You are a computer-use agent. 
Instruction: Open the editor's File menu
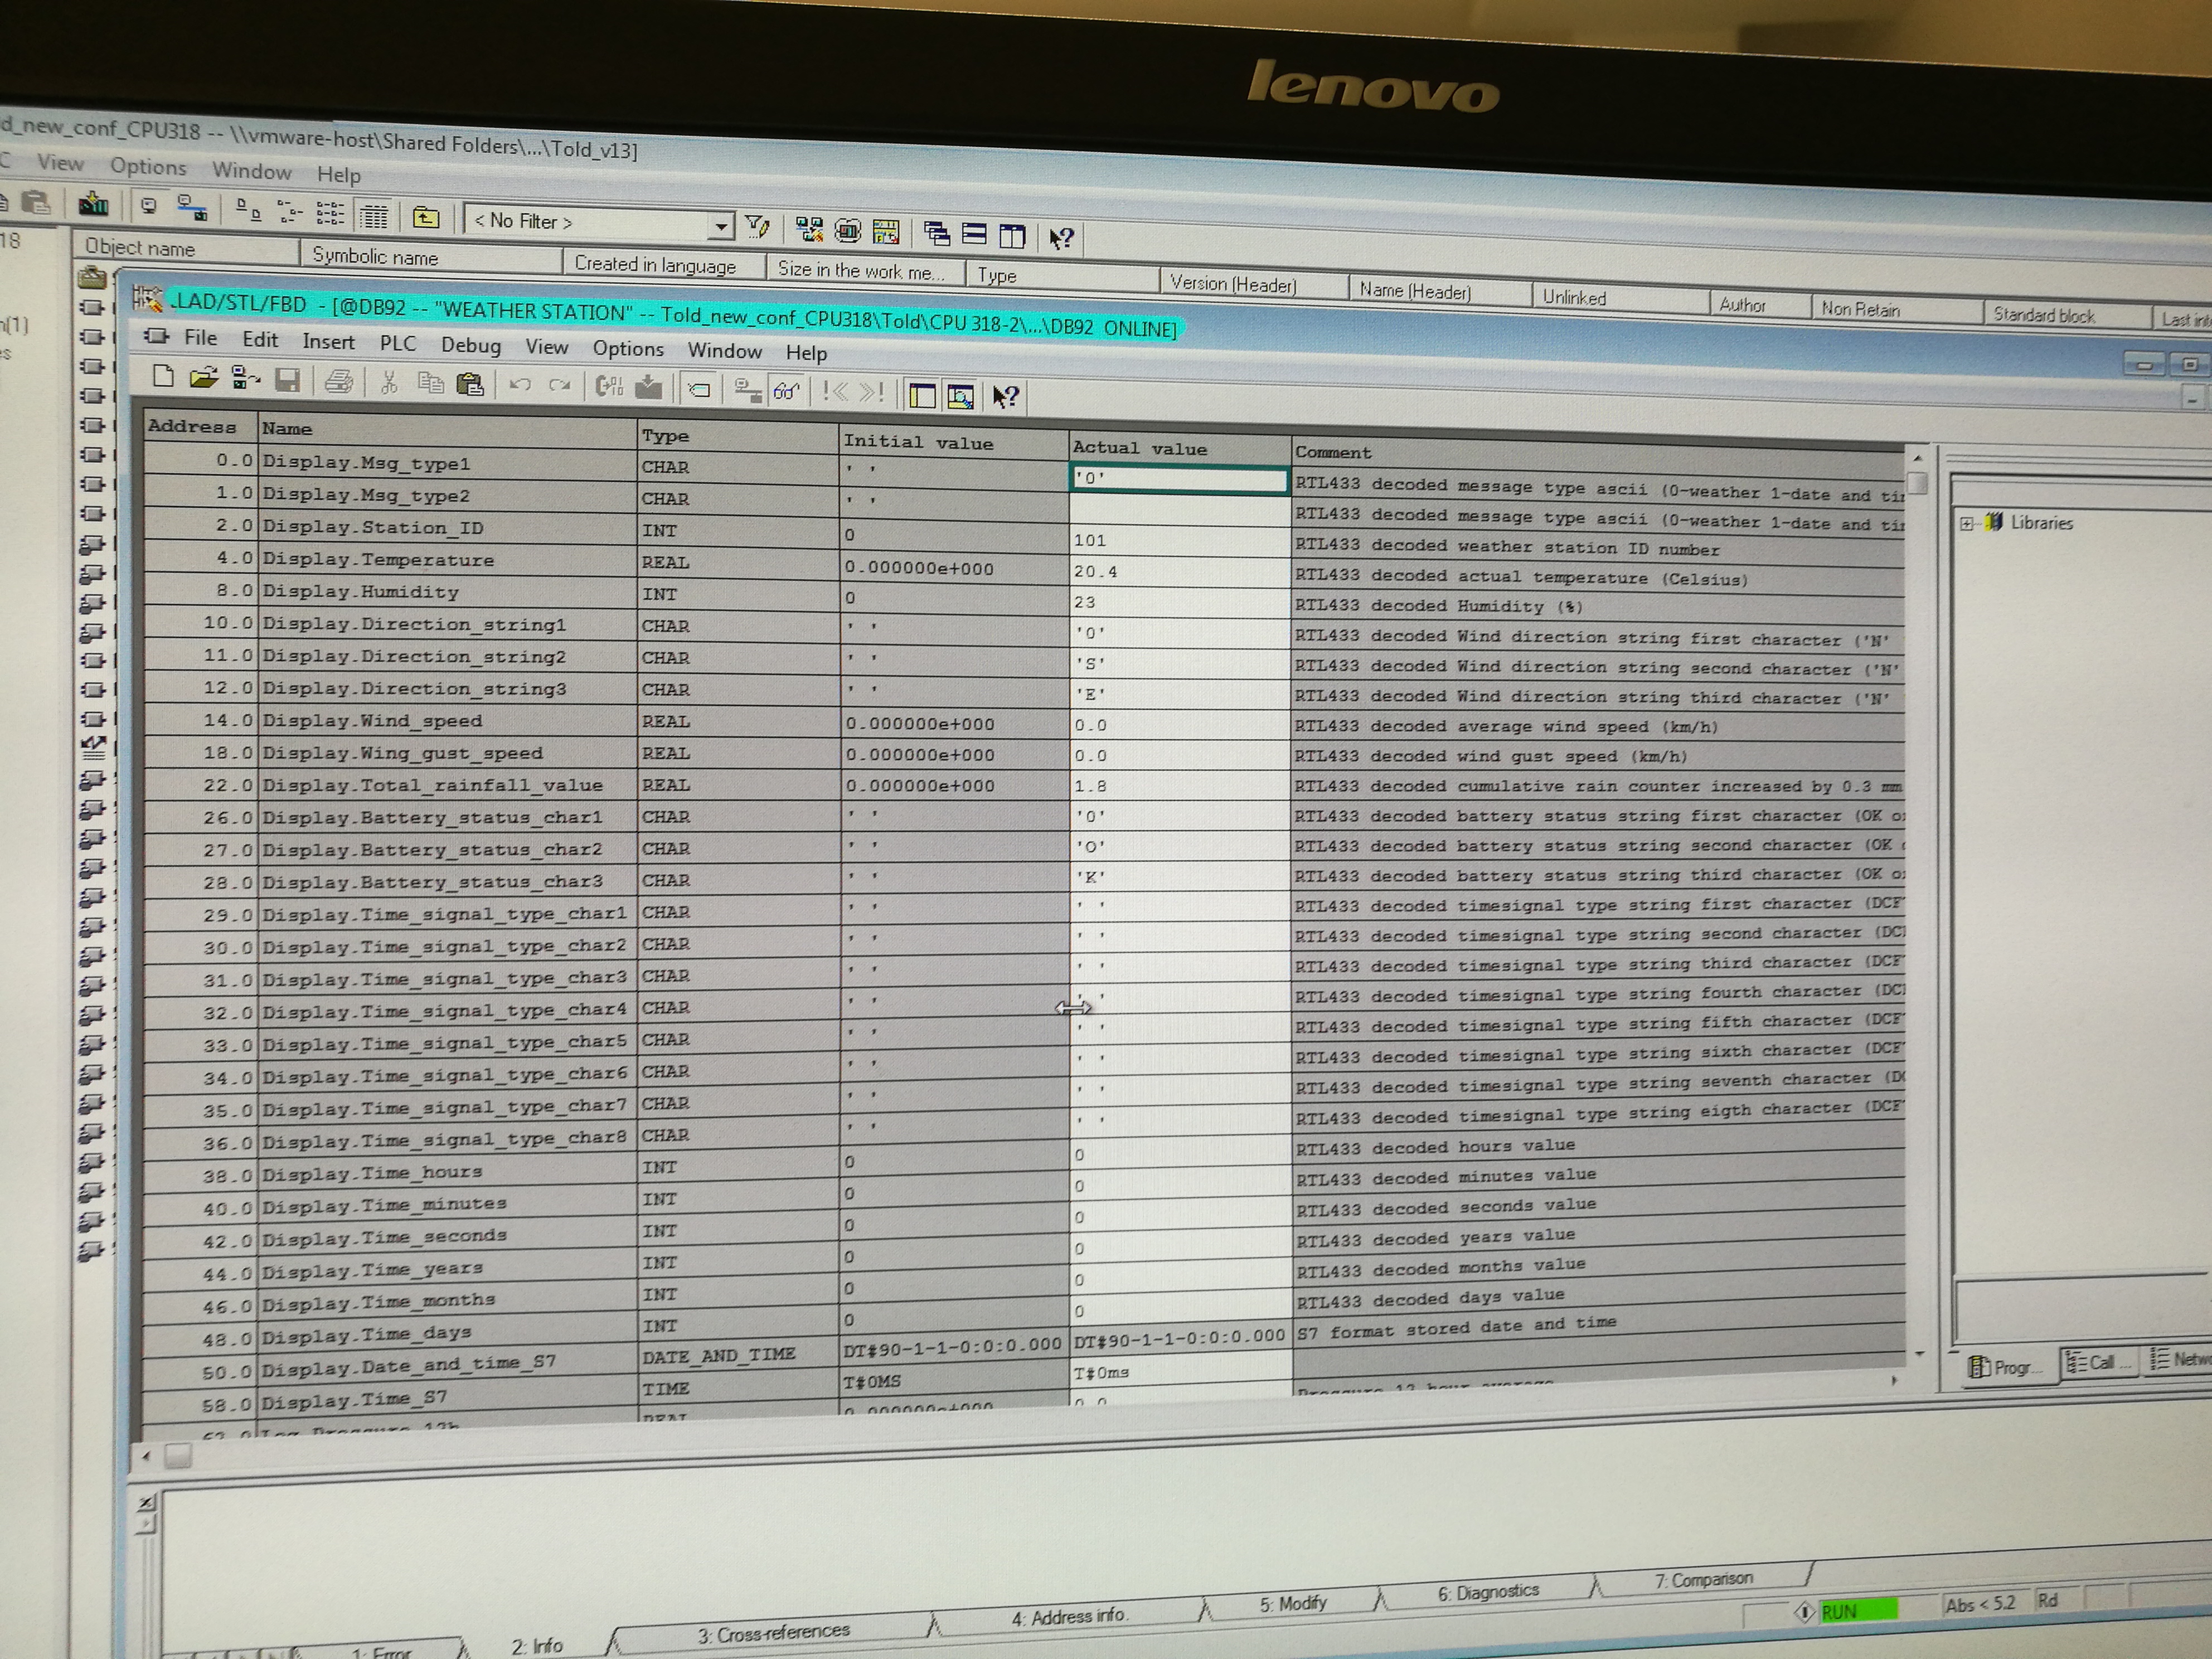pyautogui.click(x=200, y=338)
